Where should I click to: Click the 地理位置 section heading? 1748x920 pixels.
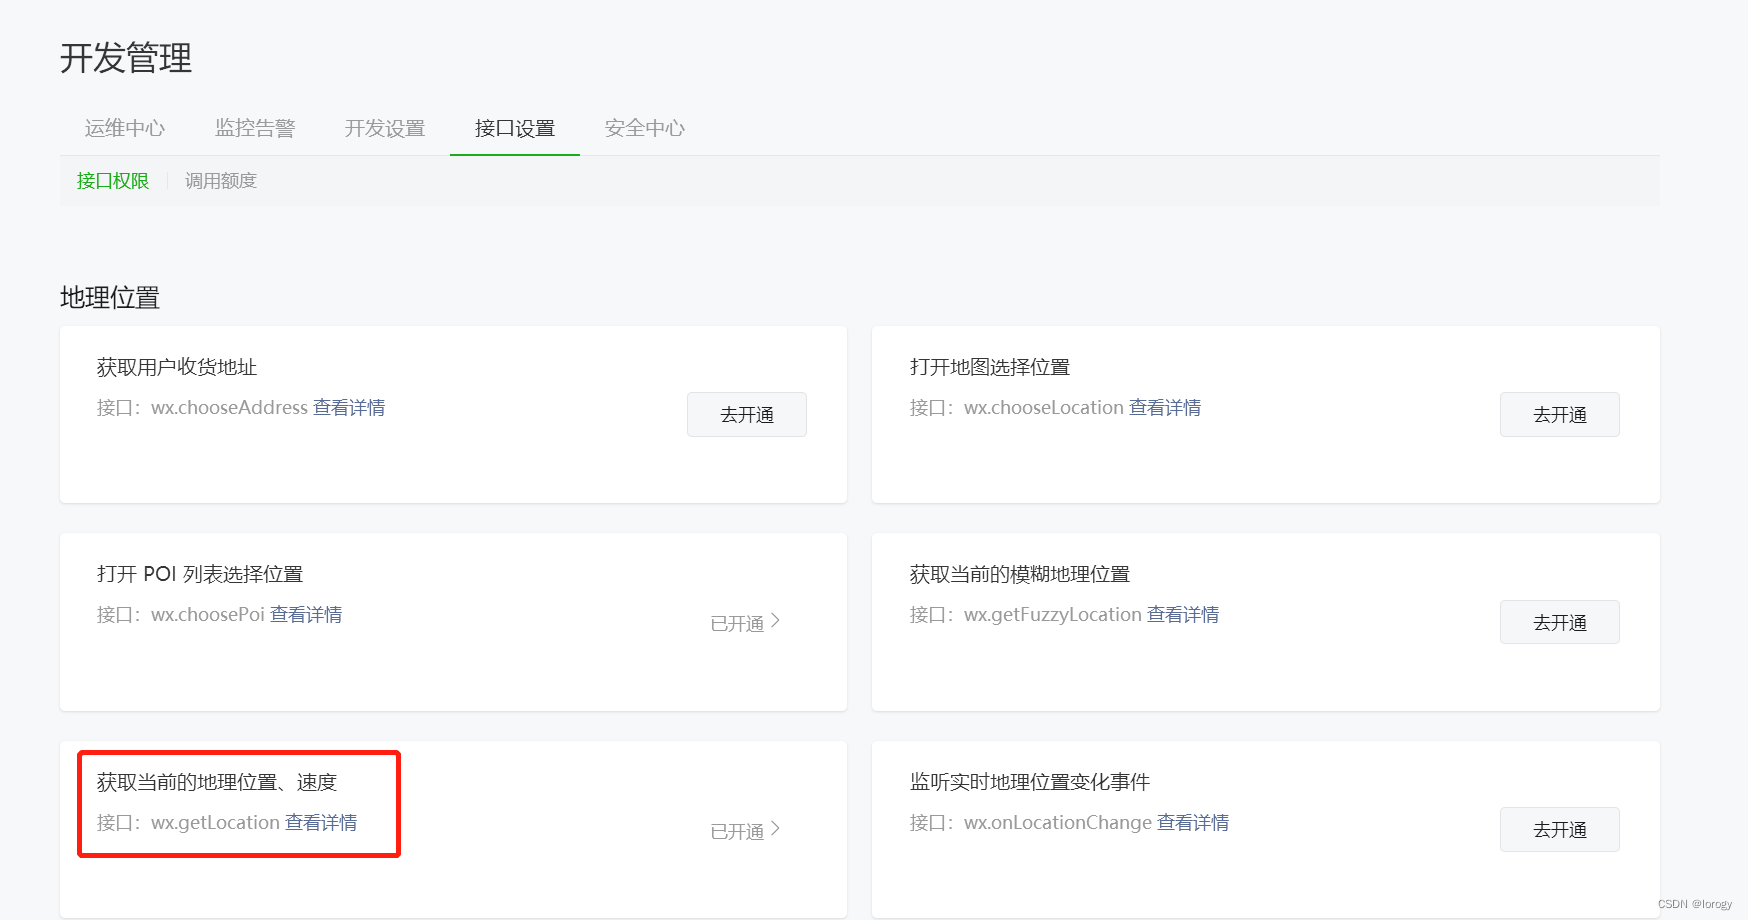110,298
